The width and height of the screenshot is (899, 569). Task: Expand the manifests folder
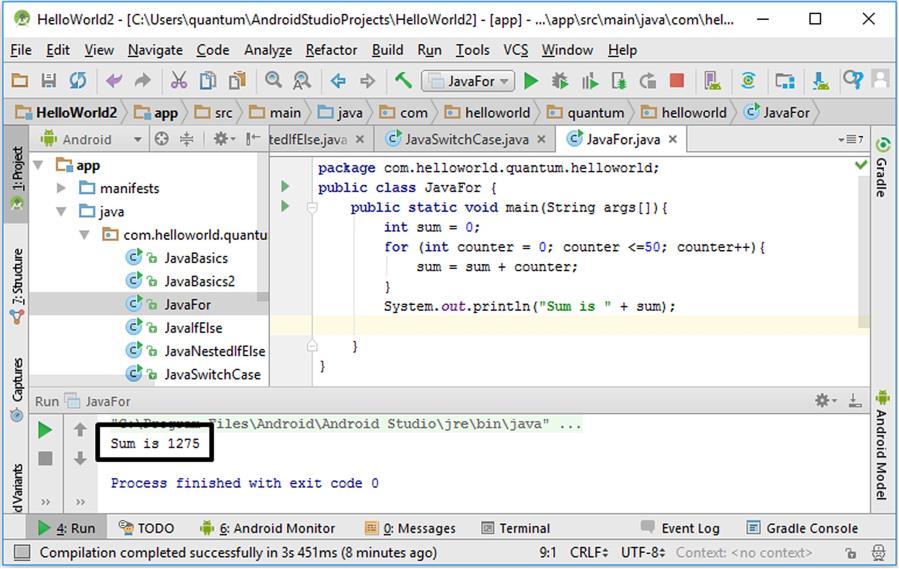(x=61, y=188)
